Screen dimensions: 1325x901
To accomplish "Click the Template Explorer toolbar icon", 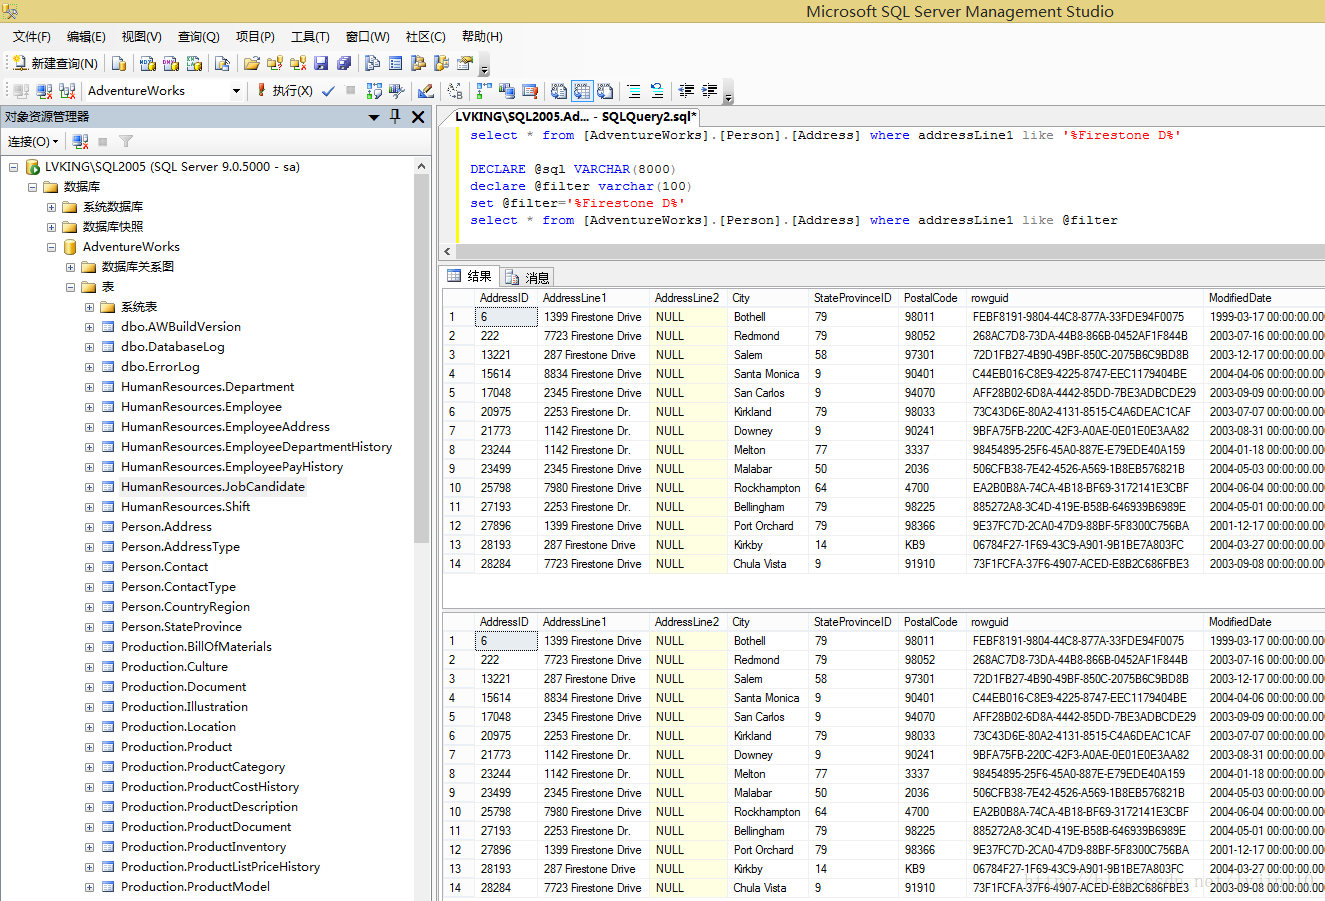I will pos(442,63).
